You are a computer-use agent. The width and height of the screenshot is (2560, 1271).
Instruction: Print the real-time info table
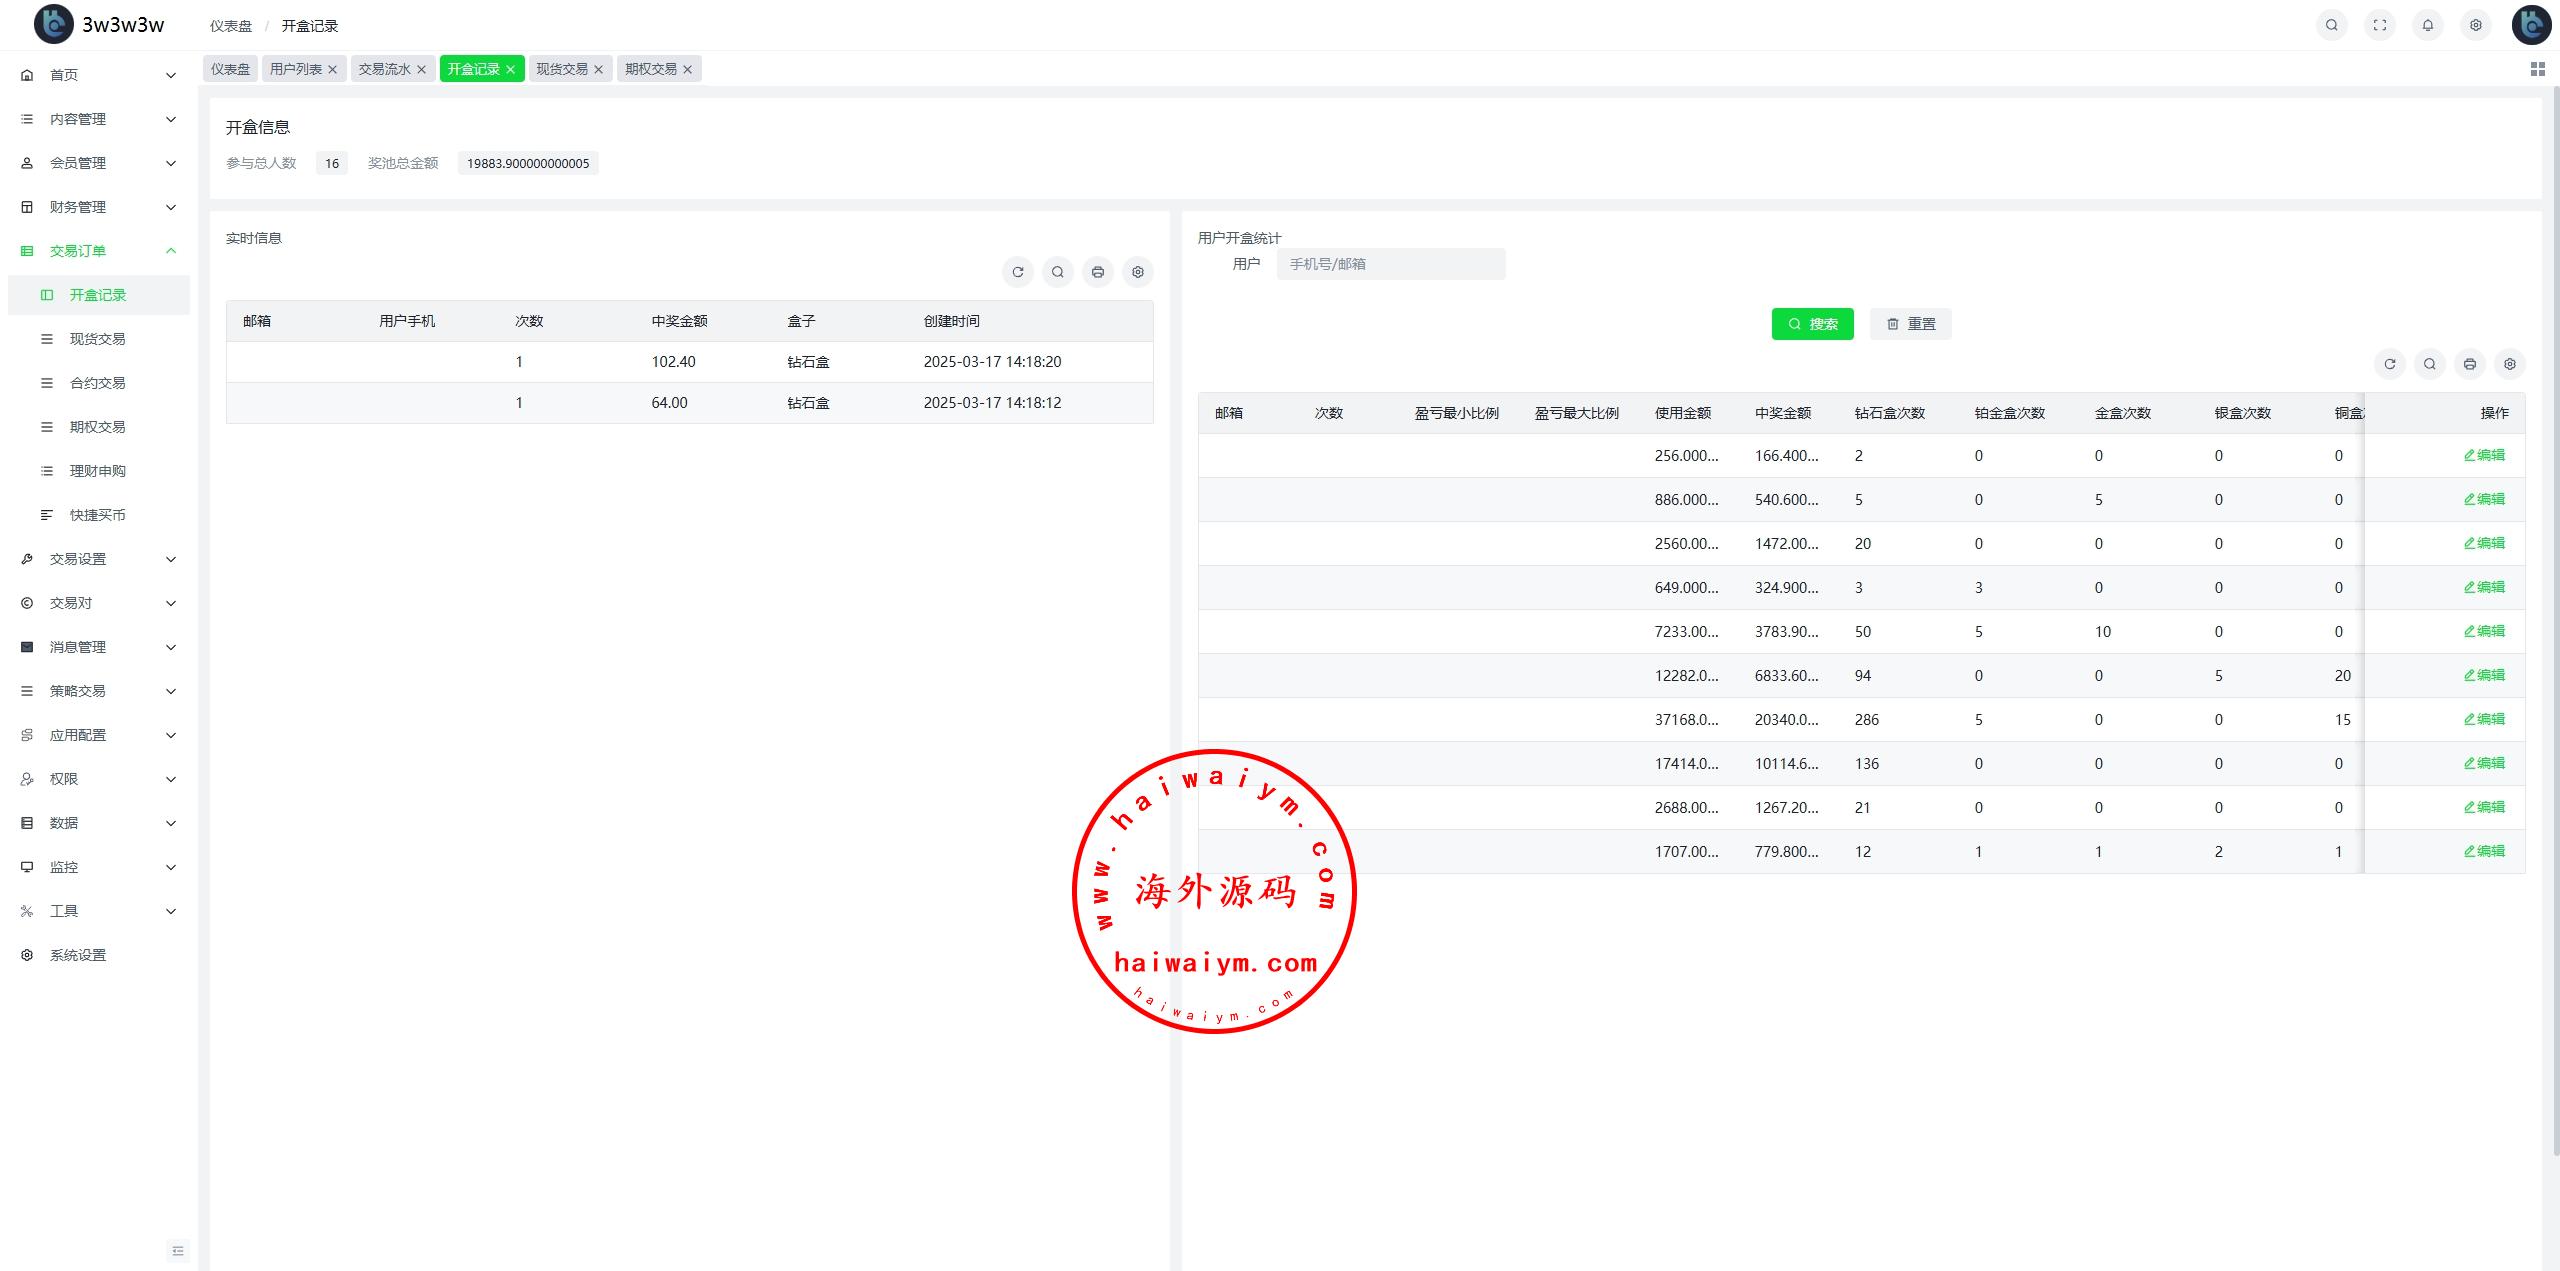pyautogui.click(x=1097, y=272)
